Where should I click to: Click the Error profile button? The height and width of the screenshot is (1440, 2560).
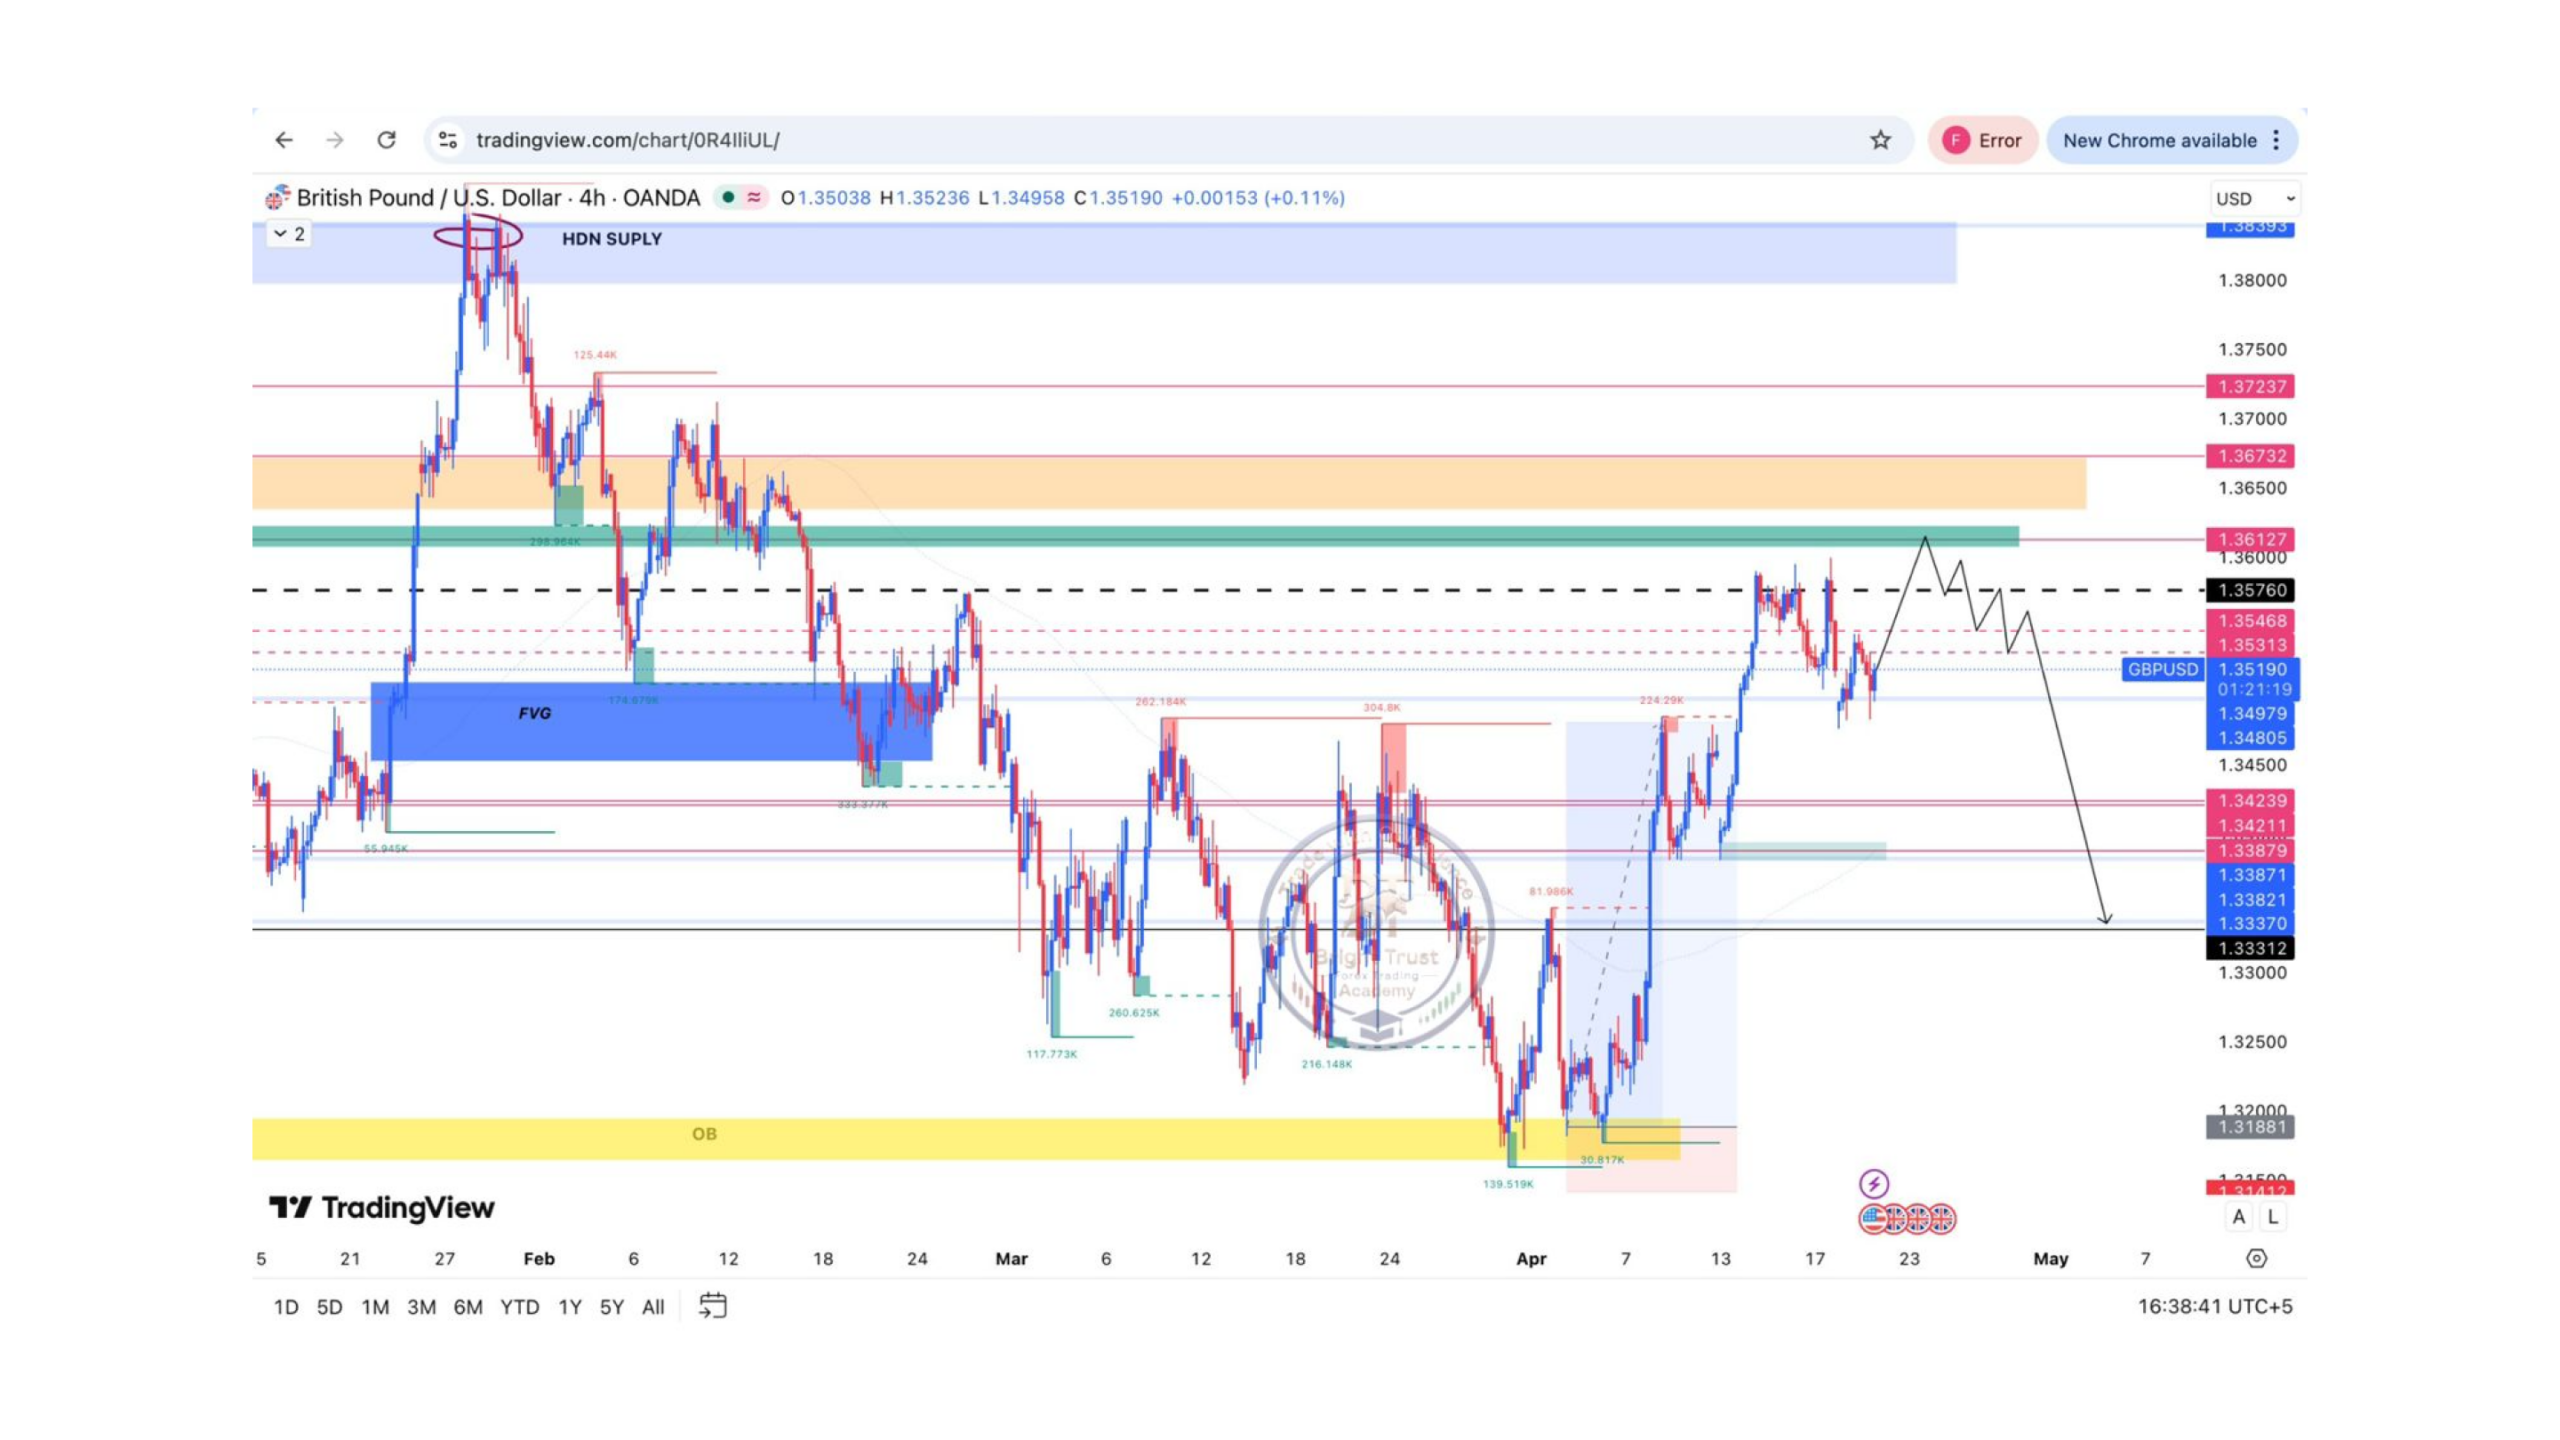pyautogui.click(x=1982, y=140)
